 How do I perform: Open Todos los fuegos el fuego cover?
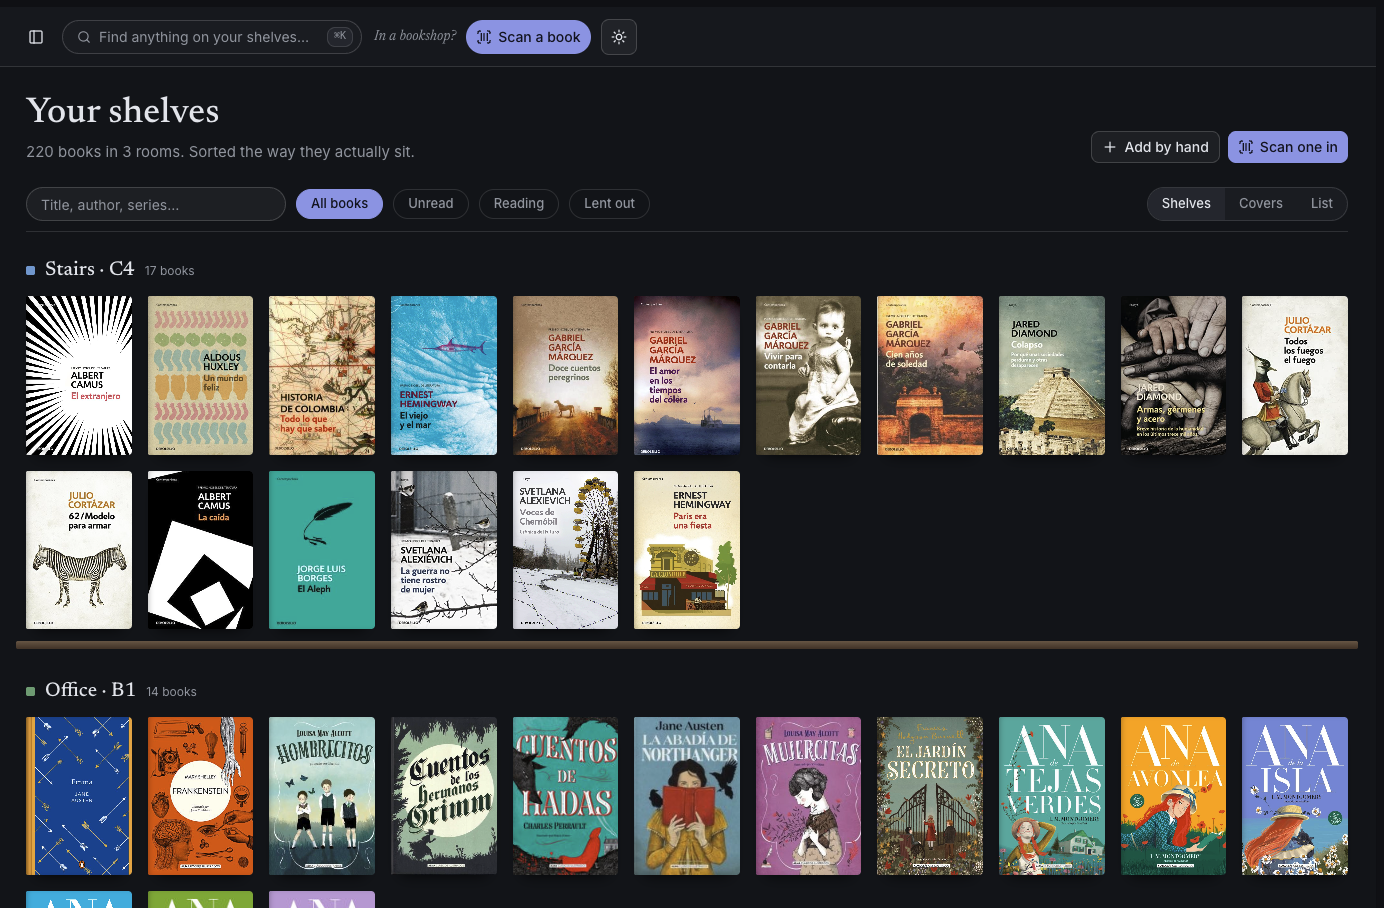1295,375
